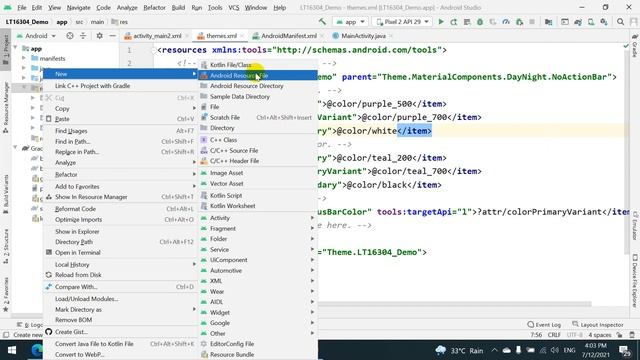Viewport: 640px width, 360px height.
Task: Open the Project tool window sidebar tab
Action: (x=6, y=48)
